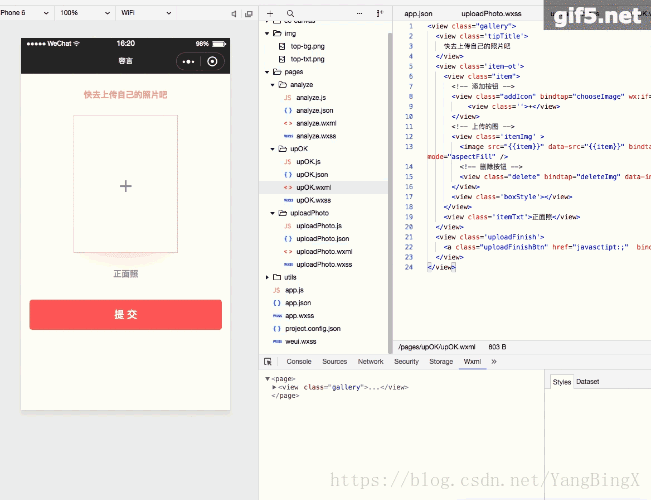Open app.js file

coord(294,290)
